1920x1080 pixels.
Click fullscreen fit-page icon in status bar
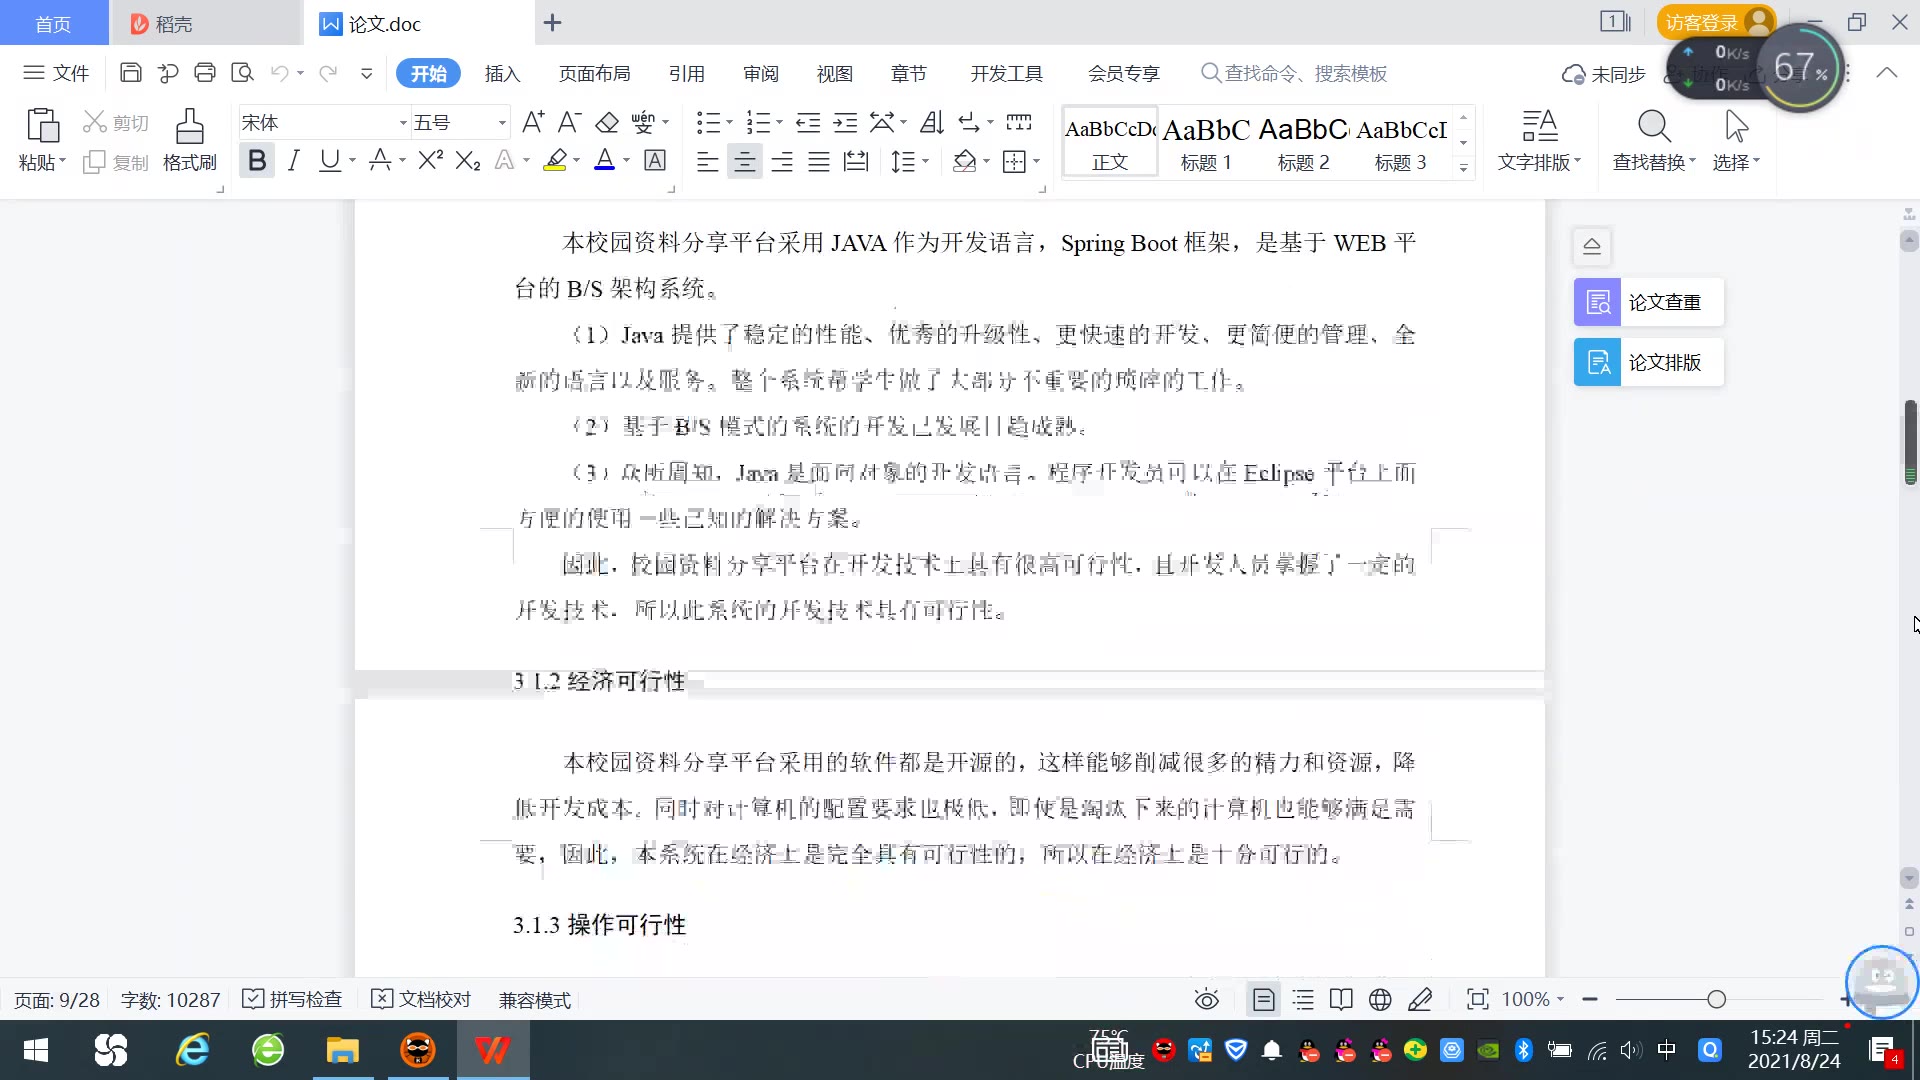1477,999
